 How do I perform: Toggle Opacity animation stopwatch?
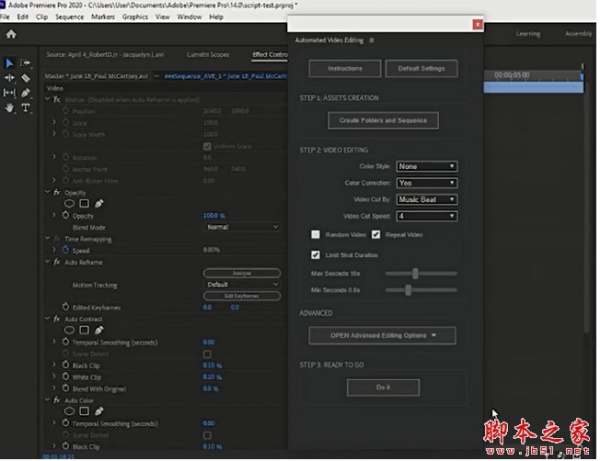pos(66,215)
